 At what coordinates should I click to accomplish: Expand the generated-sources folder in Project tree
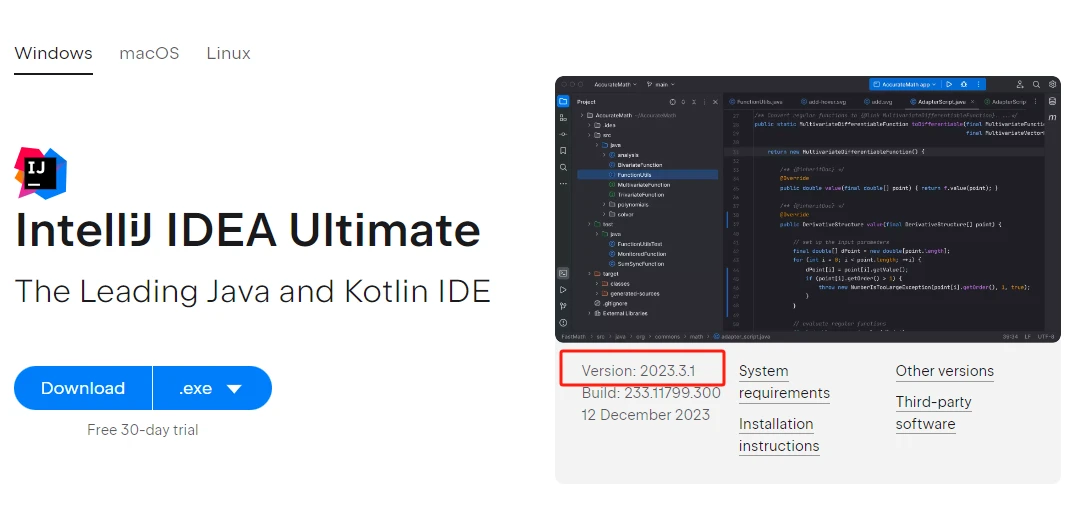tap(596, 294)
